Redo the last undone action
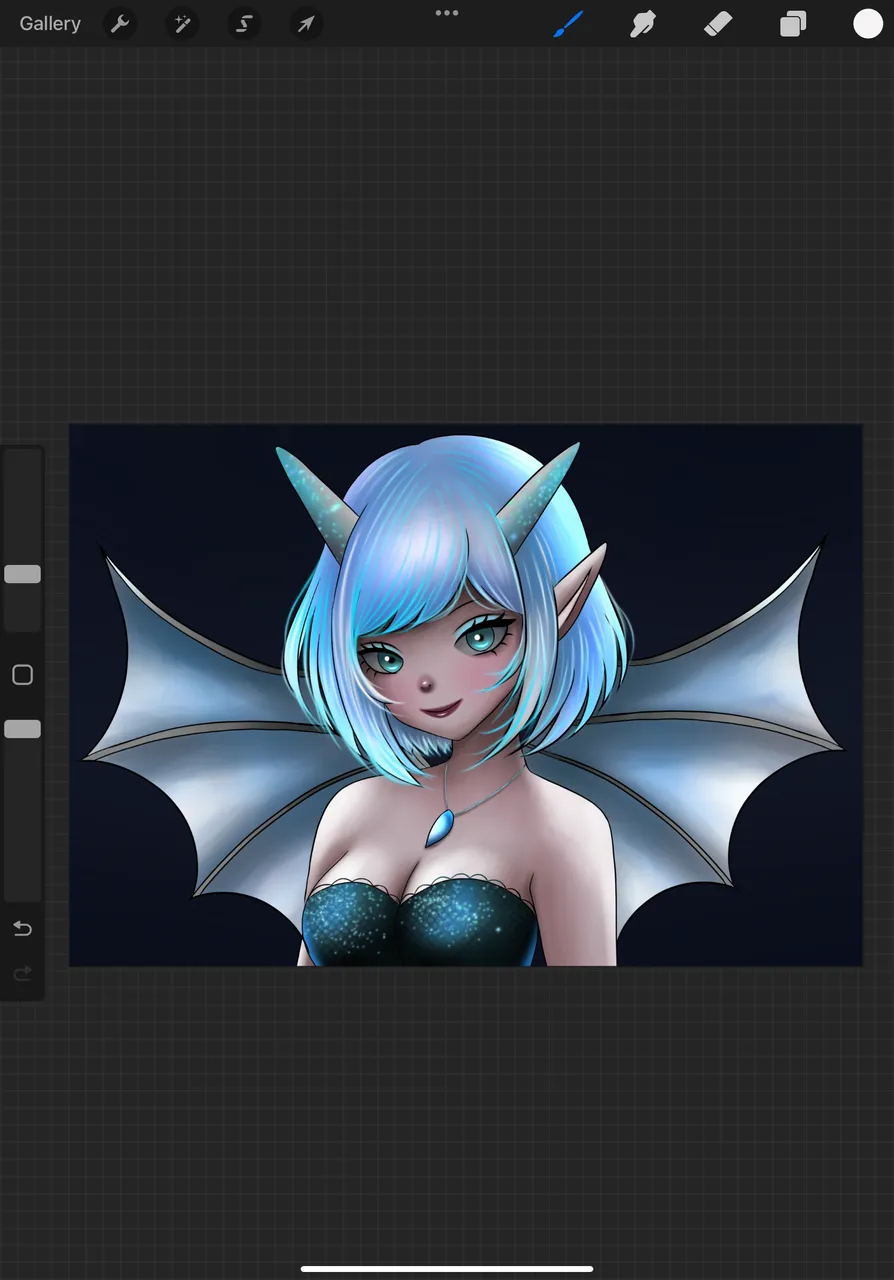Image resolution: width=894 pixels, height=1280 pixels. click(x=22, y=973)
